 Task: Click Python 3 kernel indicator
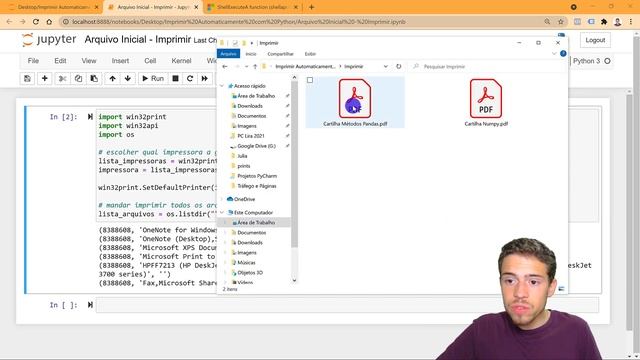(591, 61)
